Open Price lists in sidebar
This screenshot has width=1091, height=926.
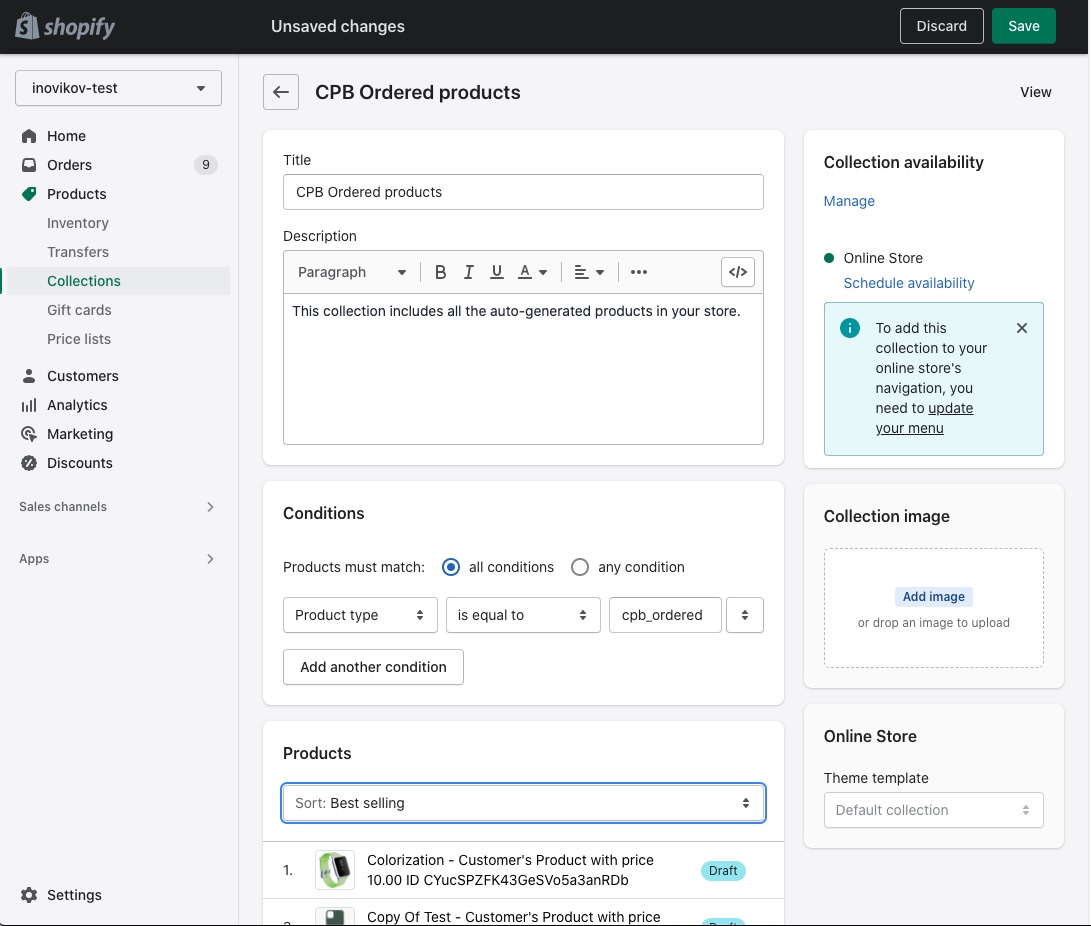click(79, 340)
